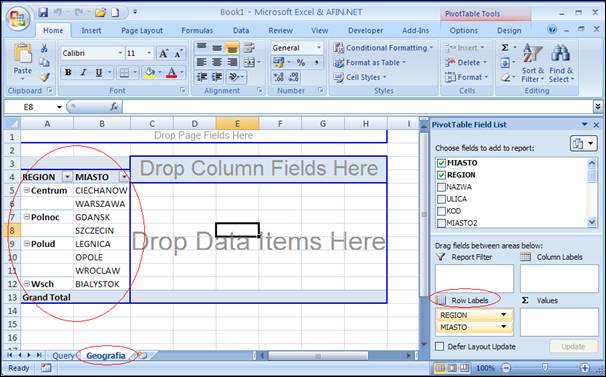Image resolution: width=606 pixels, height=377 pixels.
Task: Open Conditional Formatting menu
Action: coord(383,48)
